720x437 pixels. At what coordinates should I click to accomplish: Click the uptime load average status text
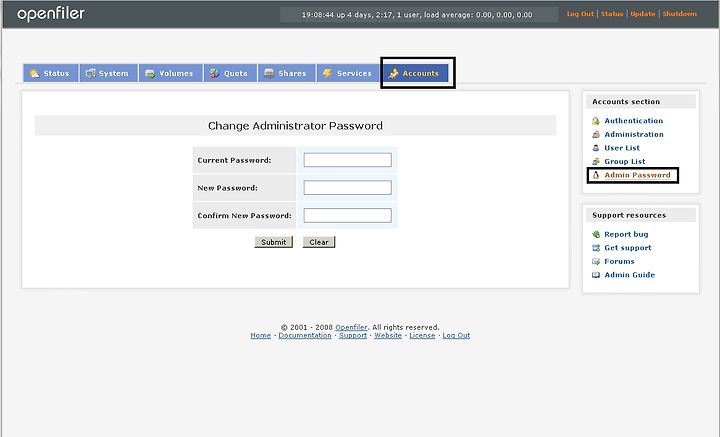click(x=417, y=15)
